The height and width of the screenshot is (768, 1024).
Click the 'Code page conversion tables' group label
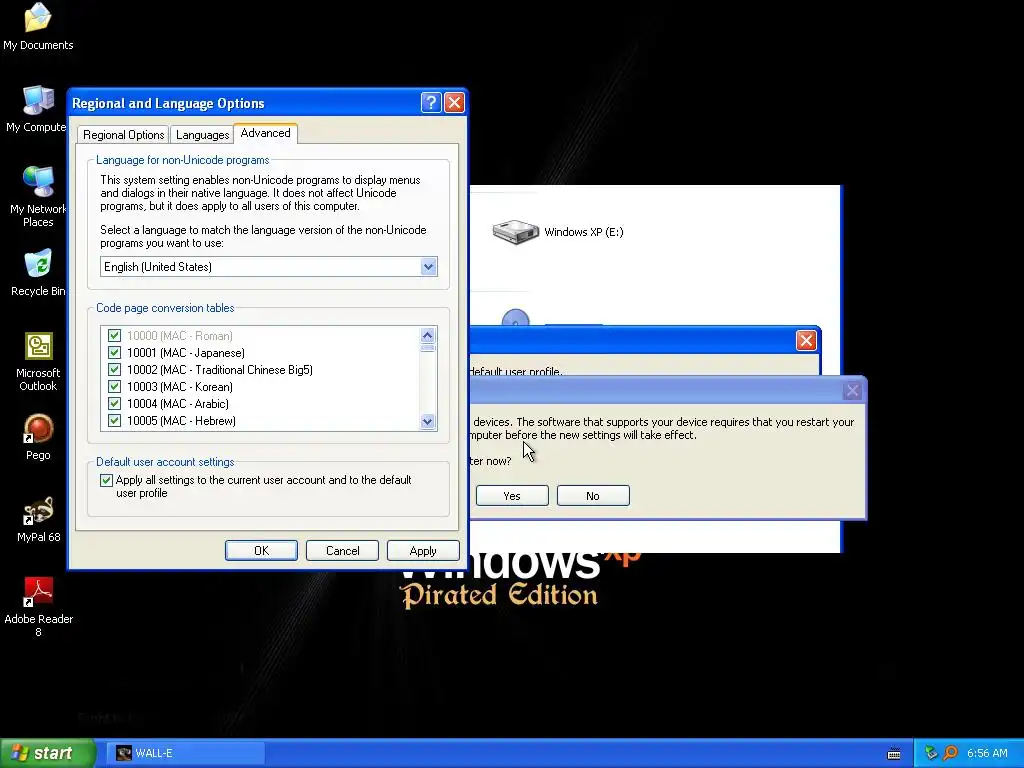click(x=165, y=308)
